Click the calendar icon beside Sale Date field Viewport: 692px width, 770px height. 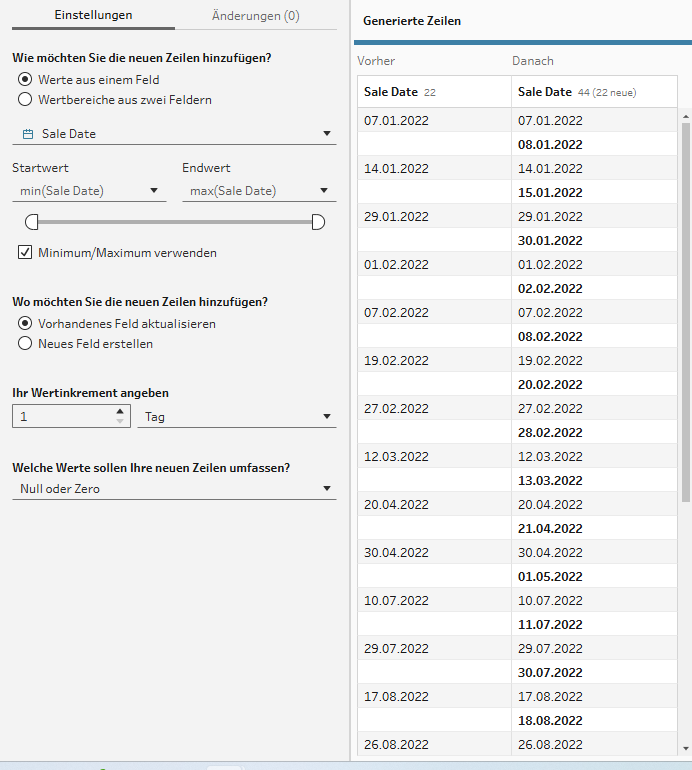point(27,134)
